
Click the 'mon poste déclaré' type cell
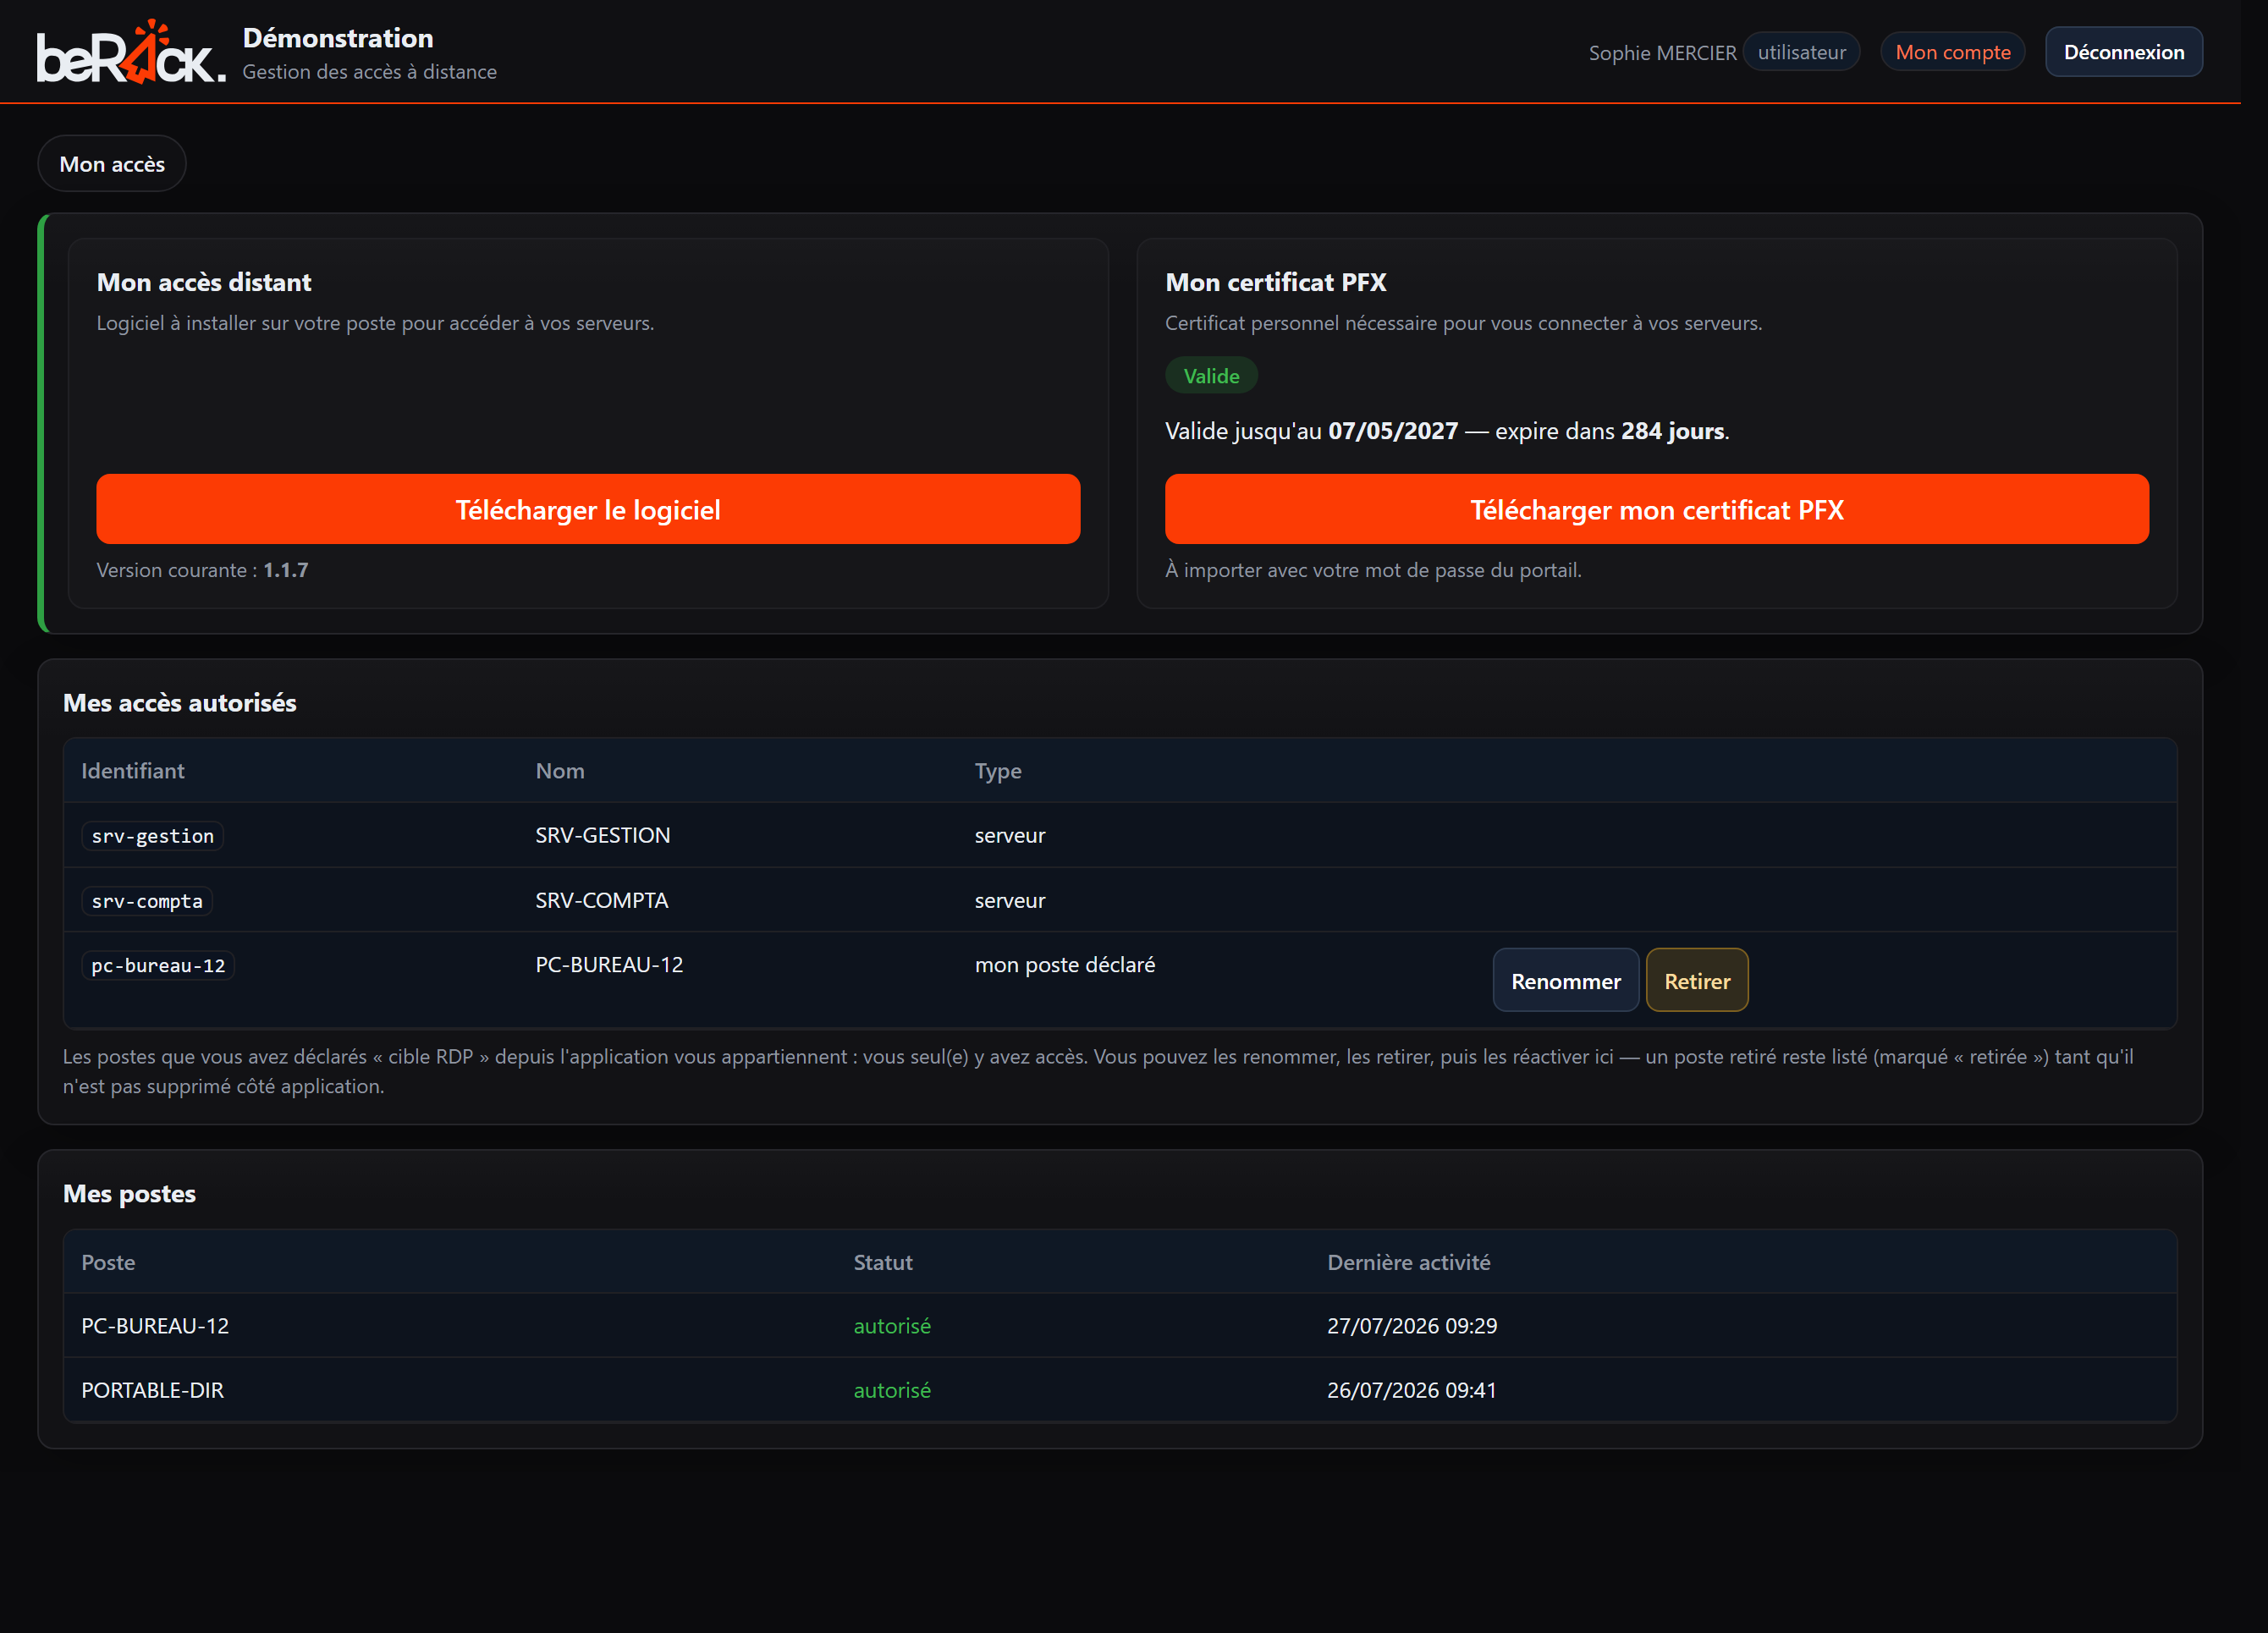(1065, 964)
